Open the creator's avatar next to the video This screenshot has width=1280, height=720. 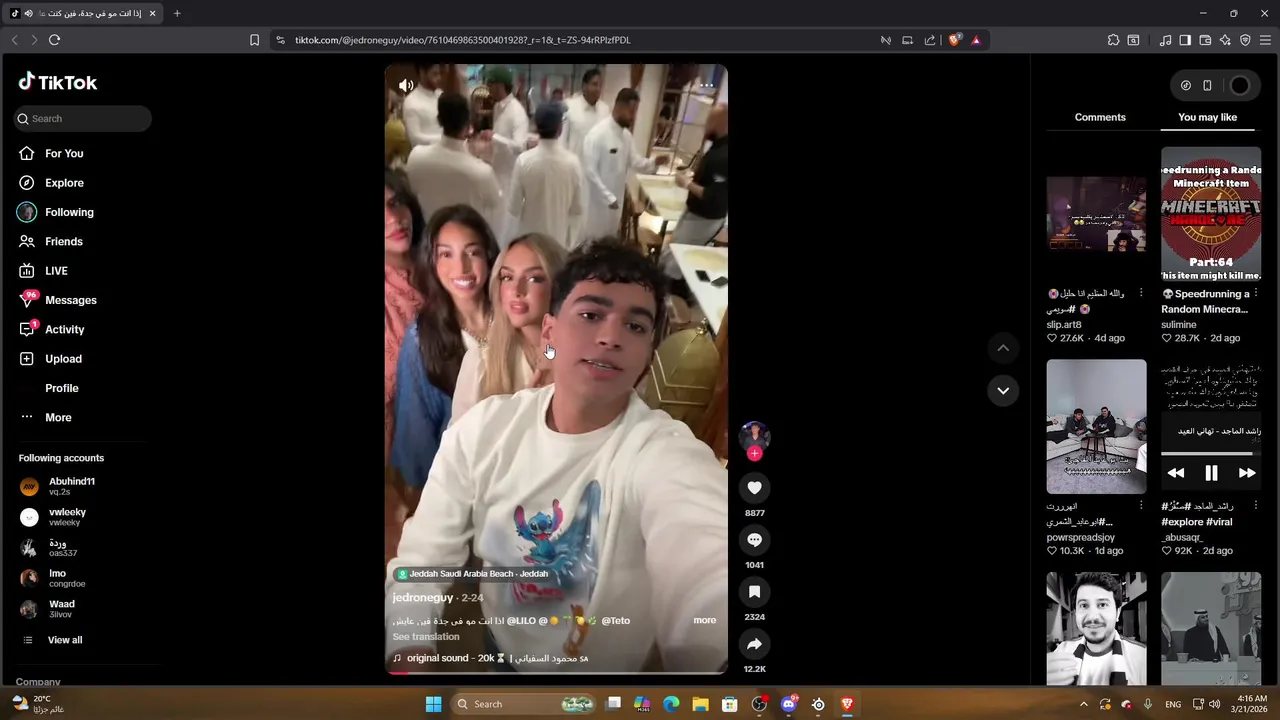click(755, 436)
